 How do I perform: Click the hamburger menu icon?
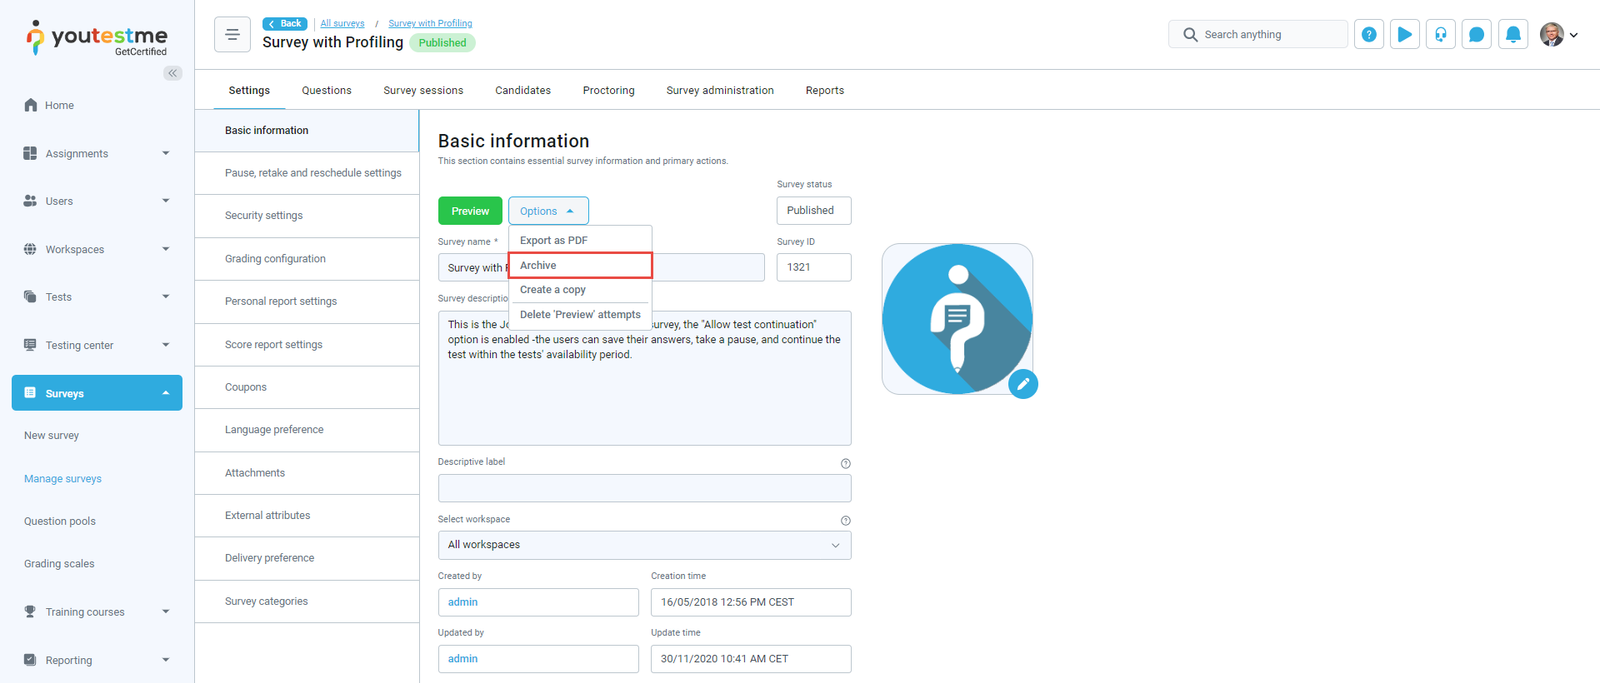(232, 35)
